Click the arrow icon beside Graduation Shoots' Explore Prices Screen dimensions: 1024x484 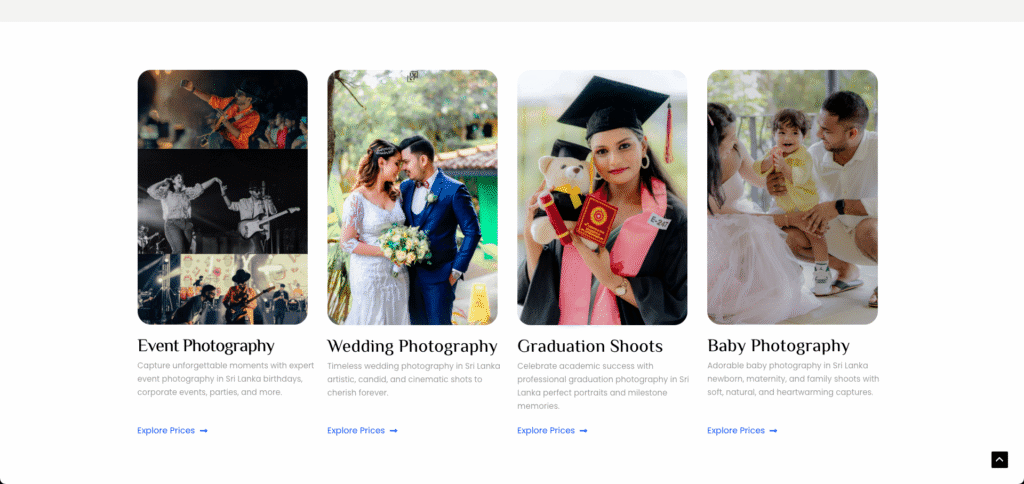pos(584,431)
